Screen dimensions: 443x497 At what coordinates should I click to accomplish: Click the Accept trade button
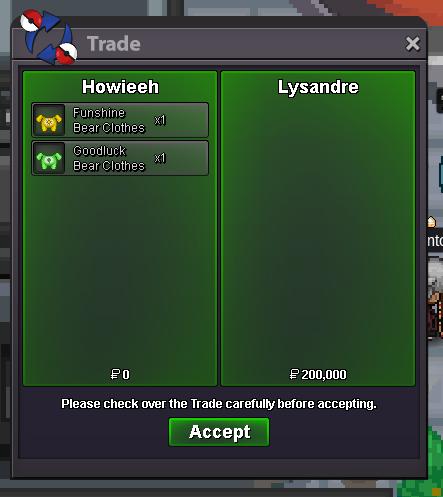pyautogui.click(x=219, y=432)
